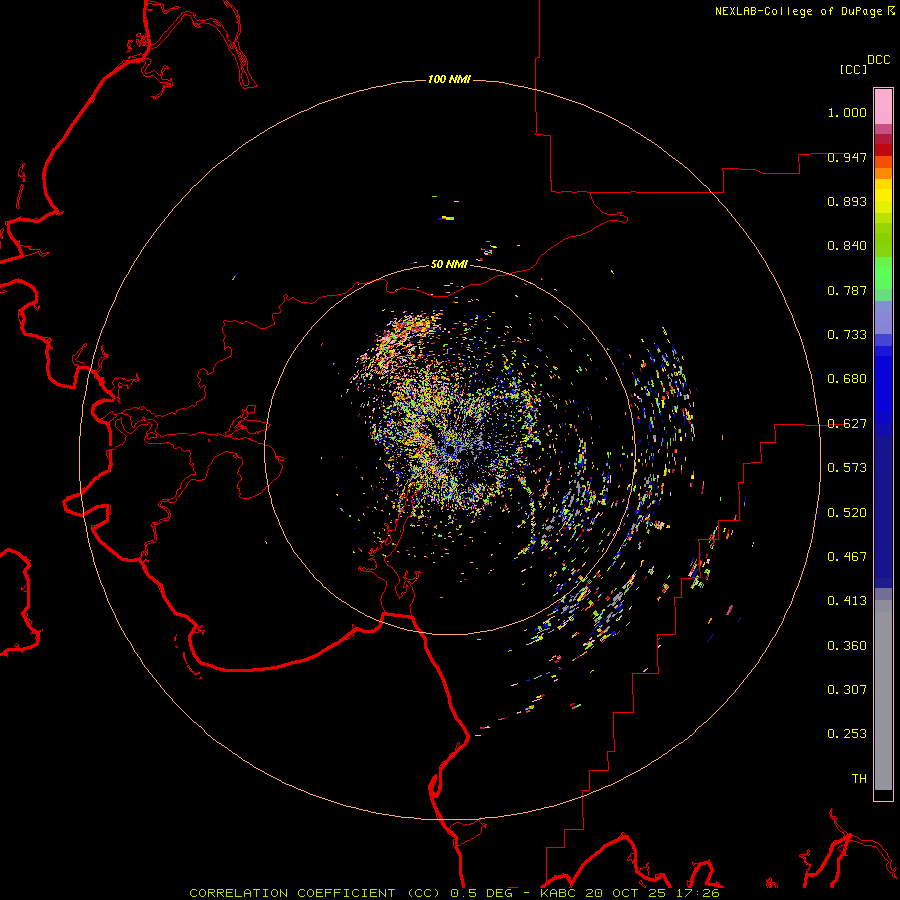This screenshot has width=900, height=900.
Task: Click the [CC] color scale heading
Action: pos(854,69)
